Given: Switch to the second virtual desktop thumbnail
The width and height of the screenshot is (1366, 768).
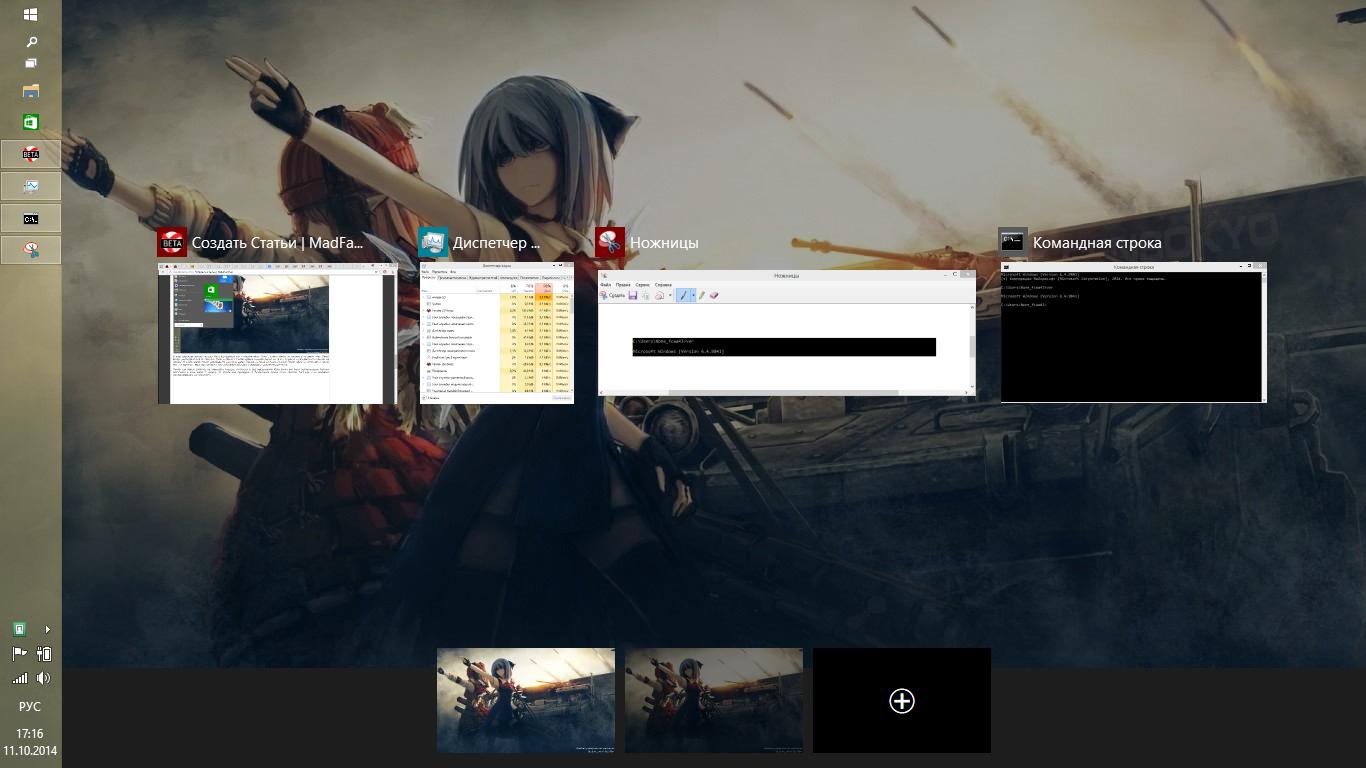Looking at the screenshot, I should (713, 700).
